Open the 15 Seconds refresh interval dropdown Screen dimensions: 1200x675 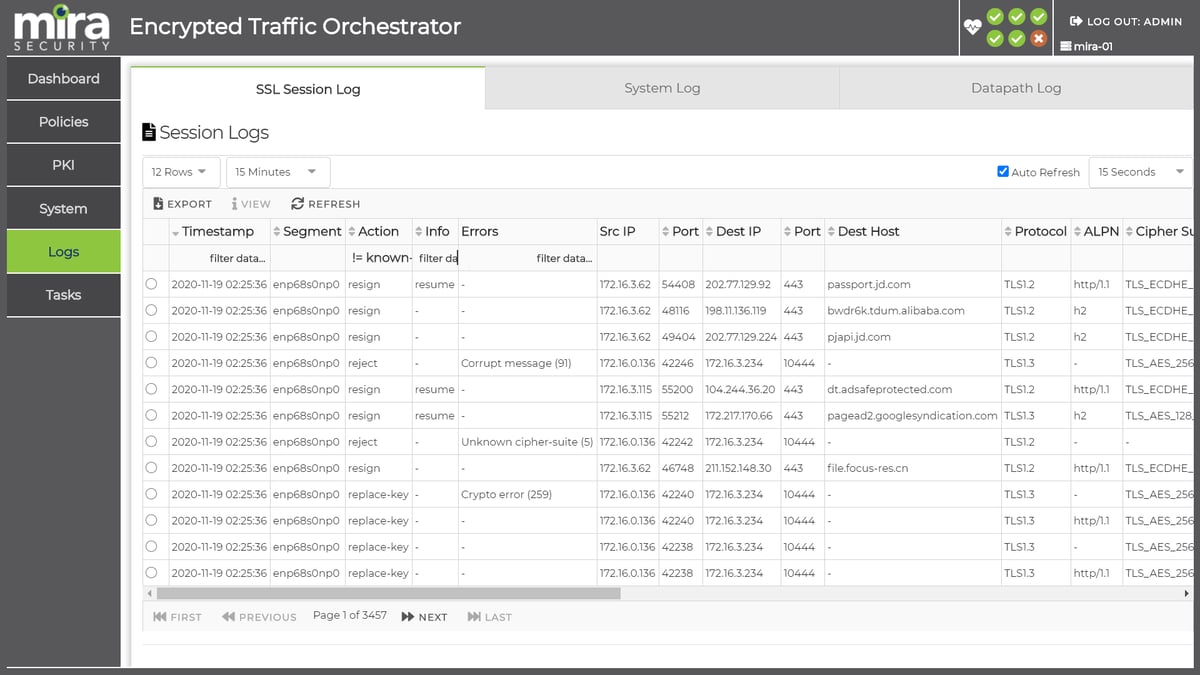[1139, 172]
